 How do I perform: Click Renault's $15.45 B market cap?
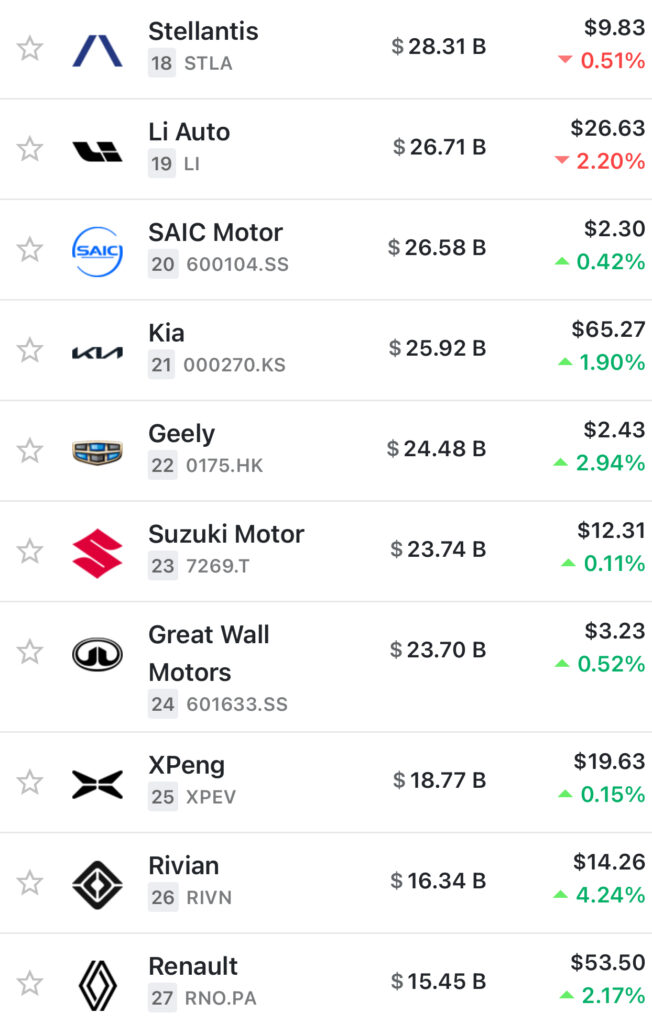point(438,982)
